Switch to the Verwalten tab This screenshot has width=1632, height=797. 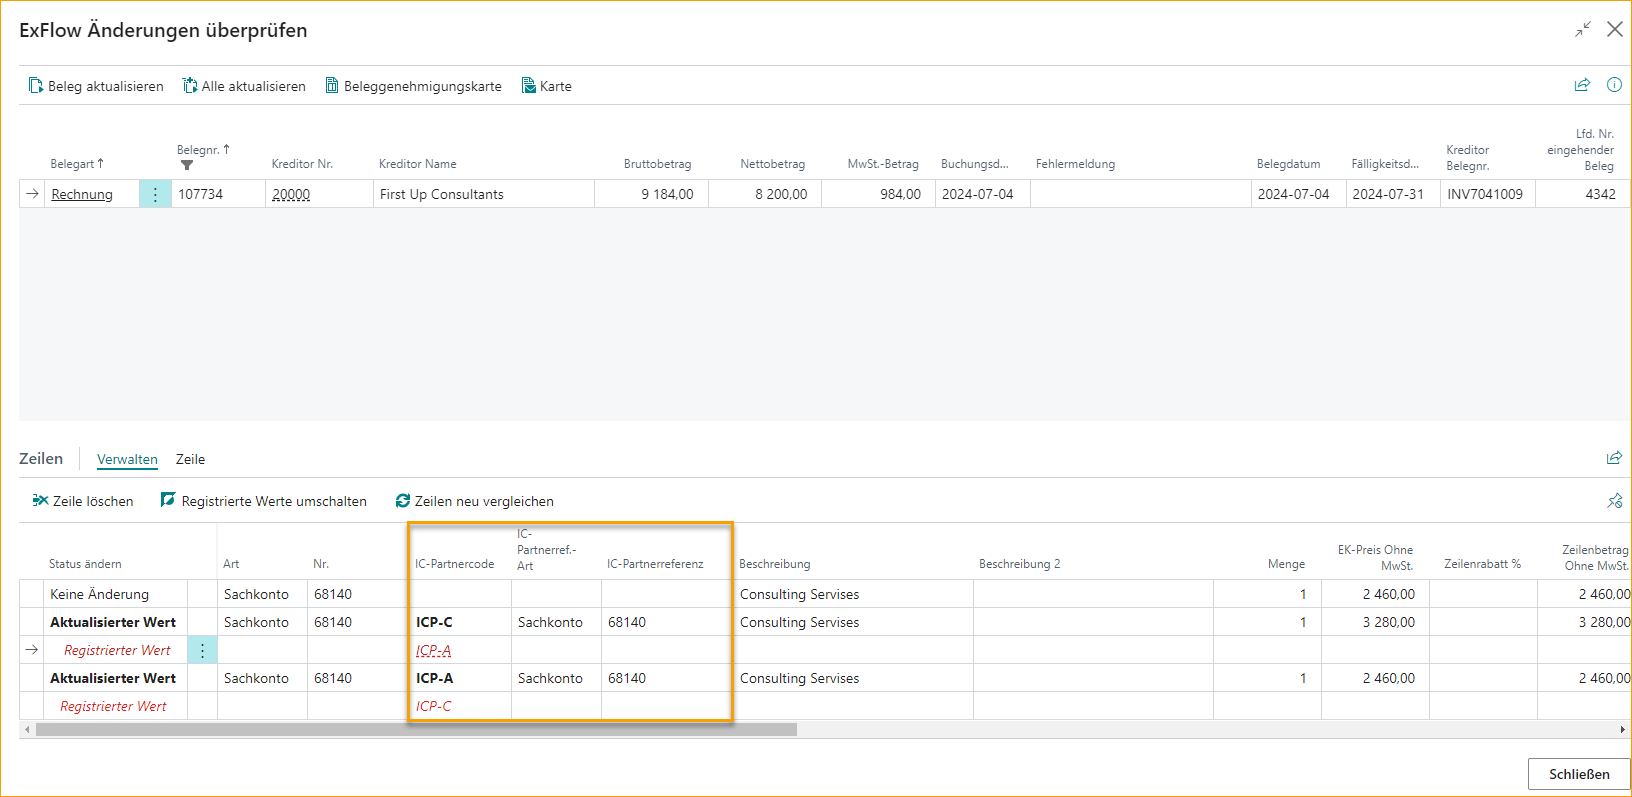click(127, 459)
